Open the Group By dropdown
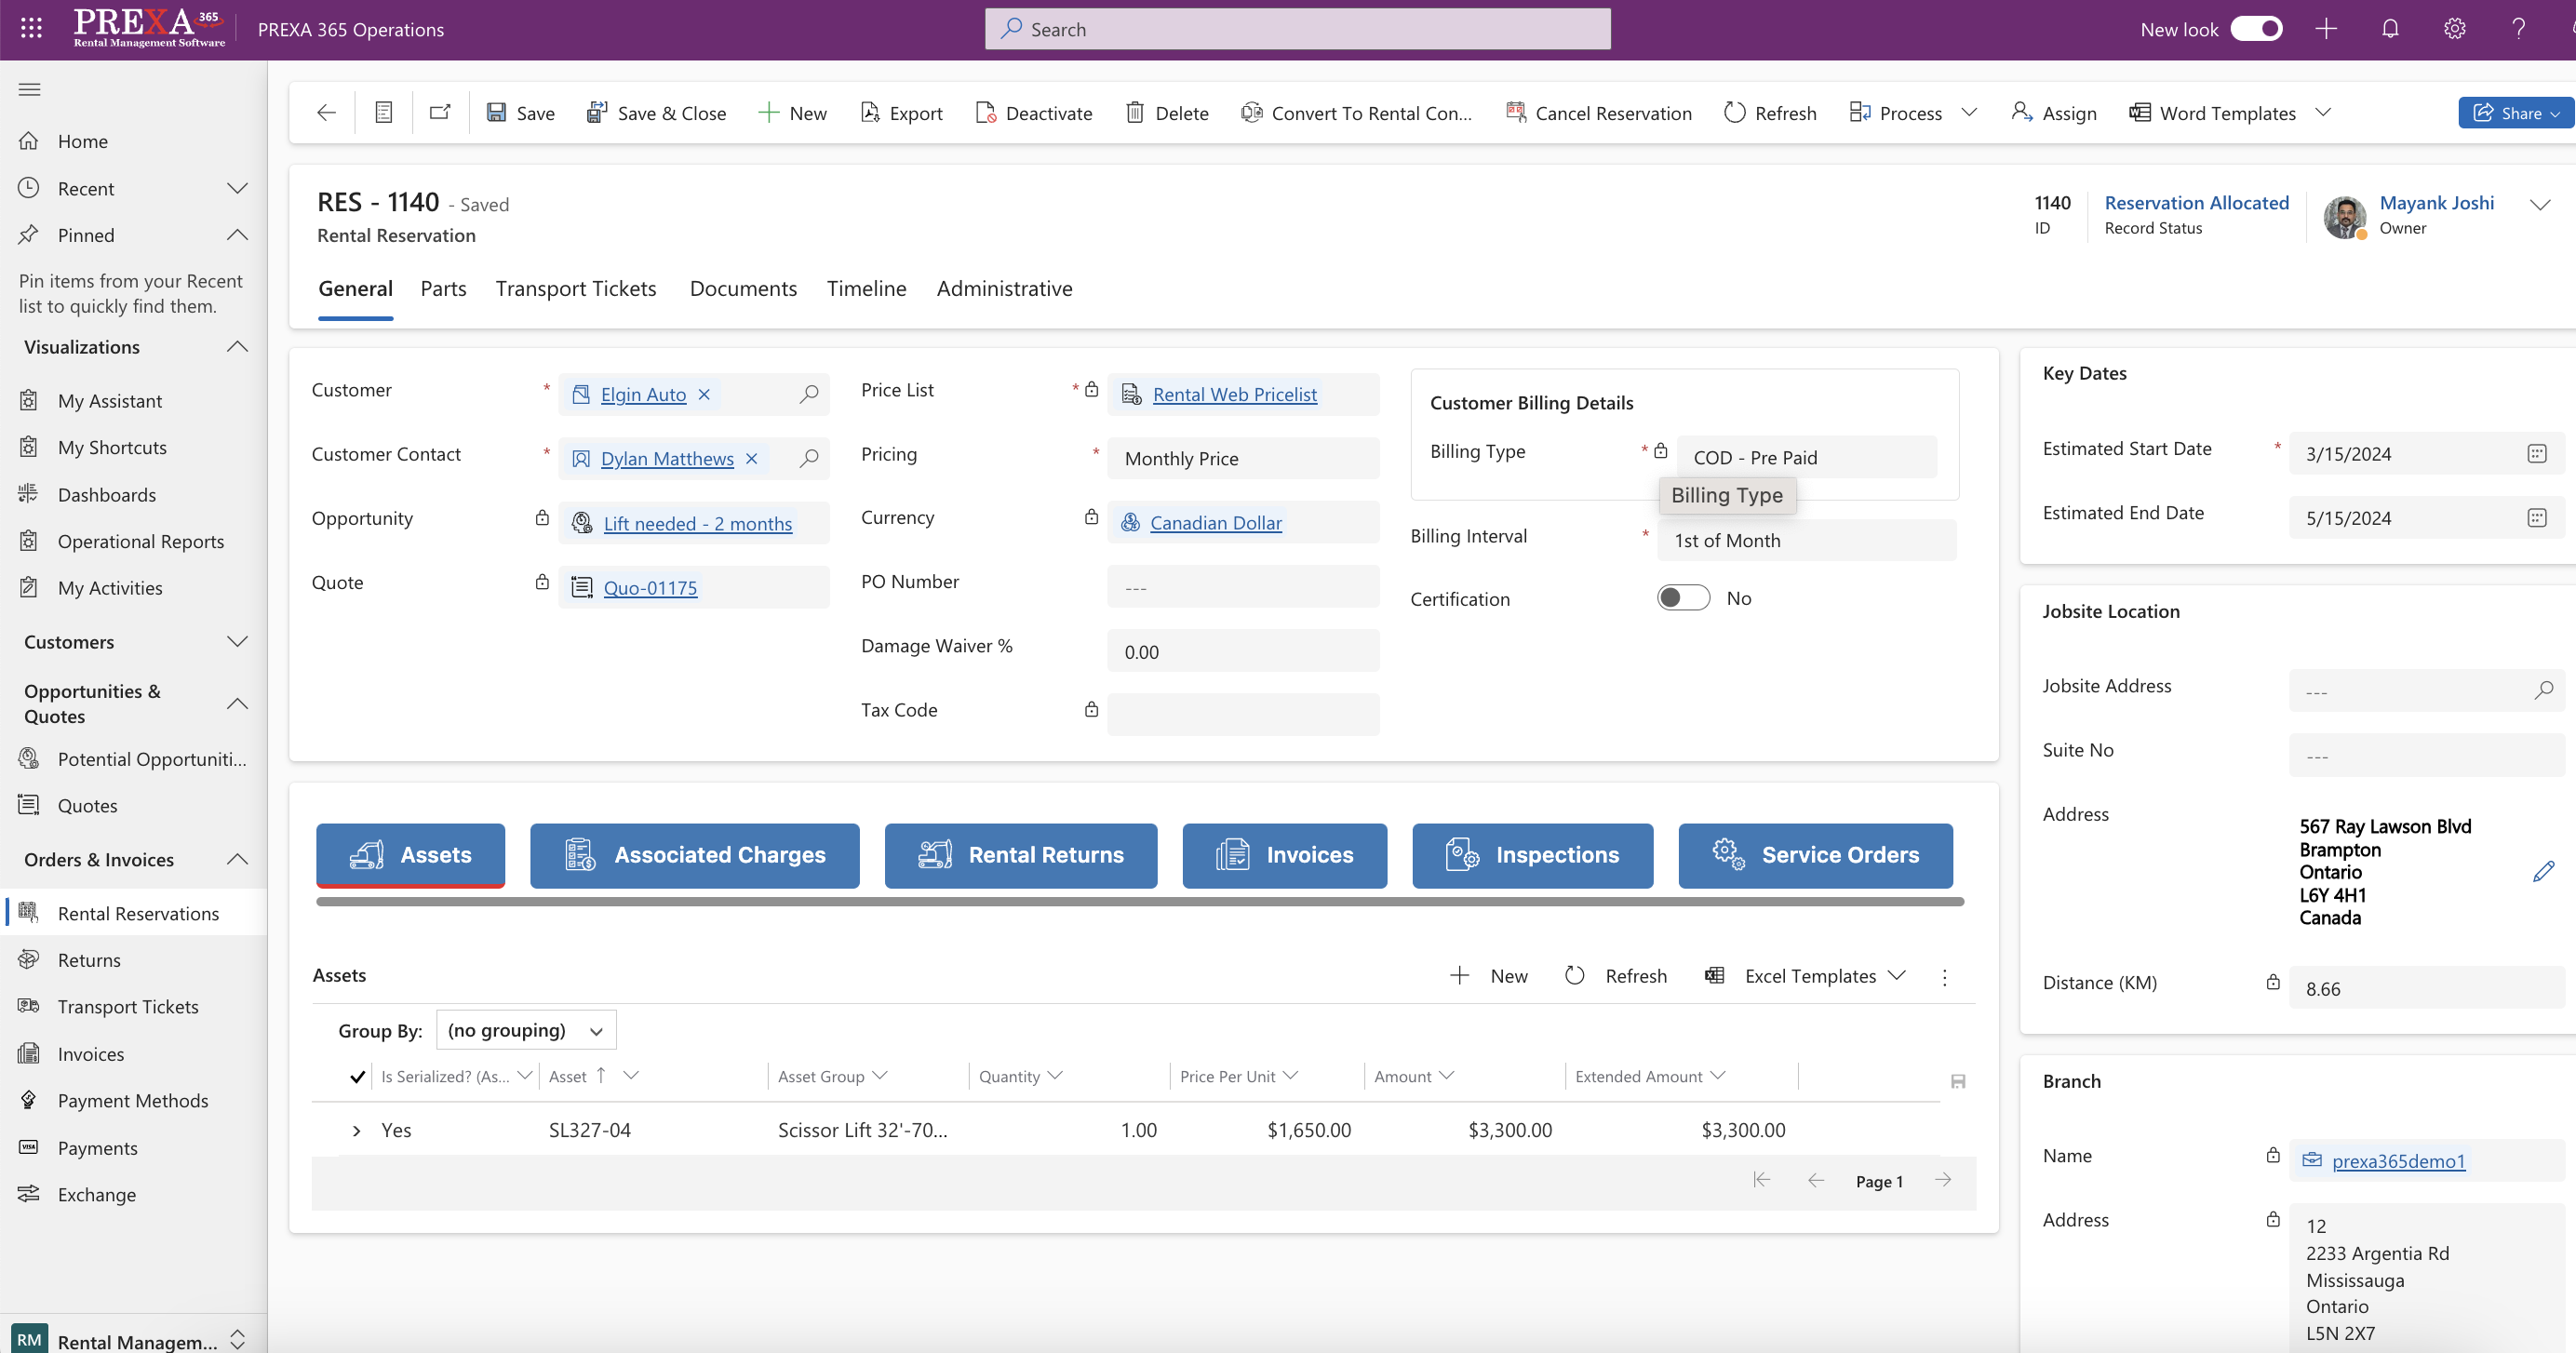This screenshot has width=2576, height=1353. click(526, 1030)
